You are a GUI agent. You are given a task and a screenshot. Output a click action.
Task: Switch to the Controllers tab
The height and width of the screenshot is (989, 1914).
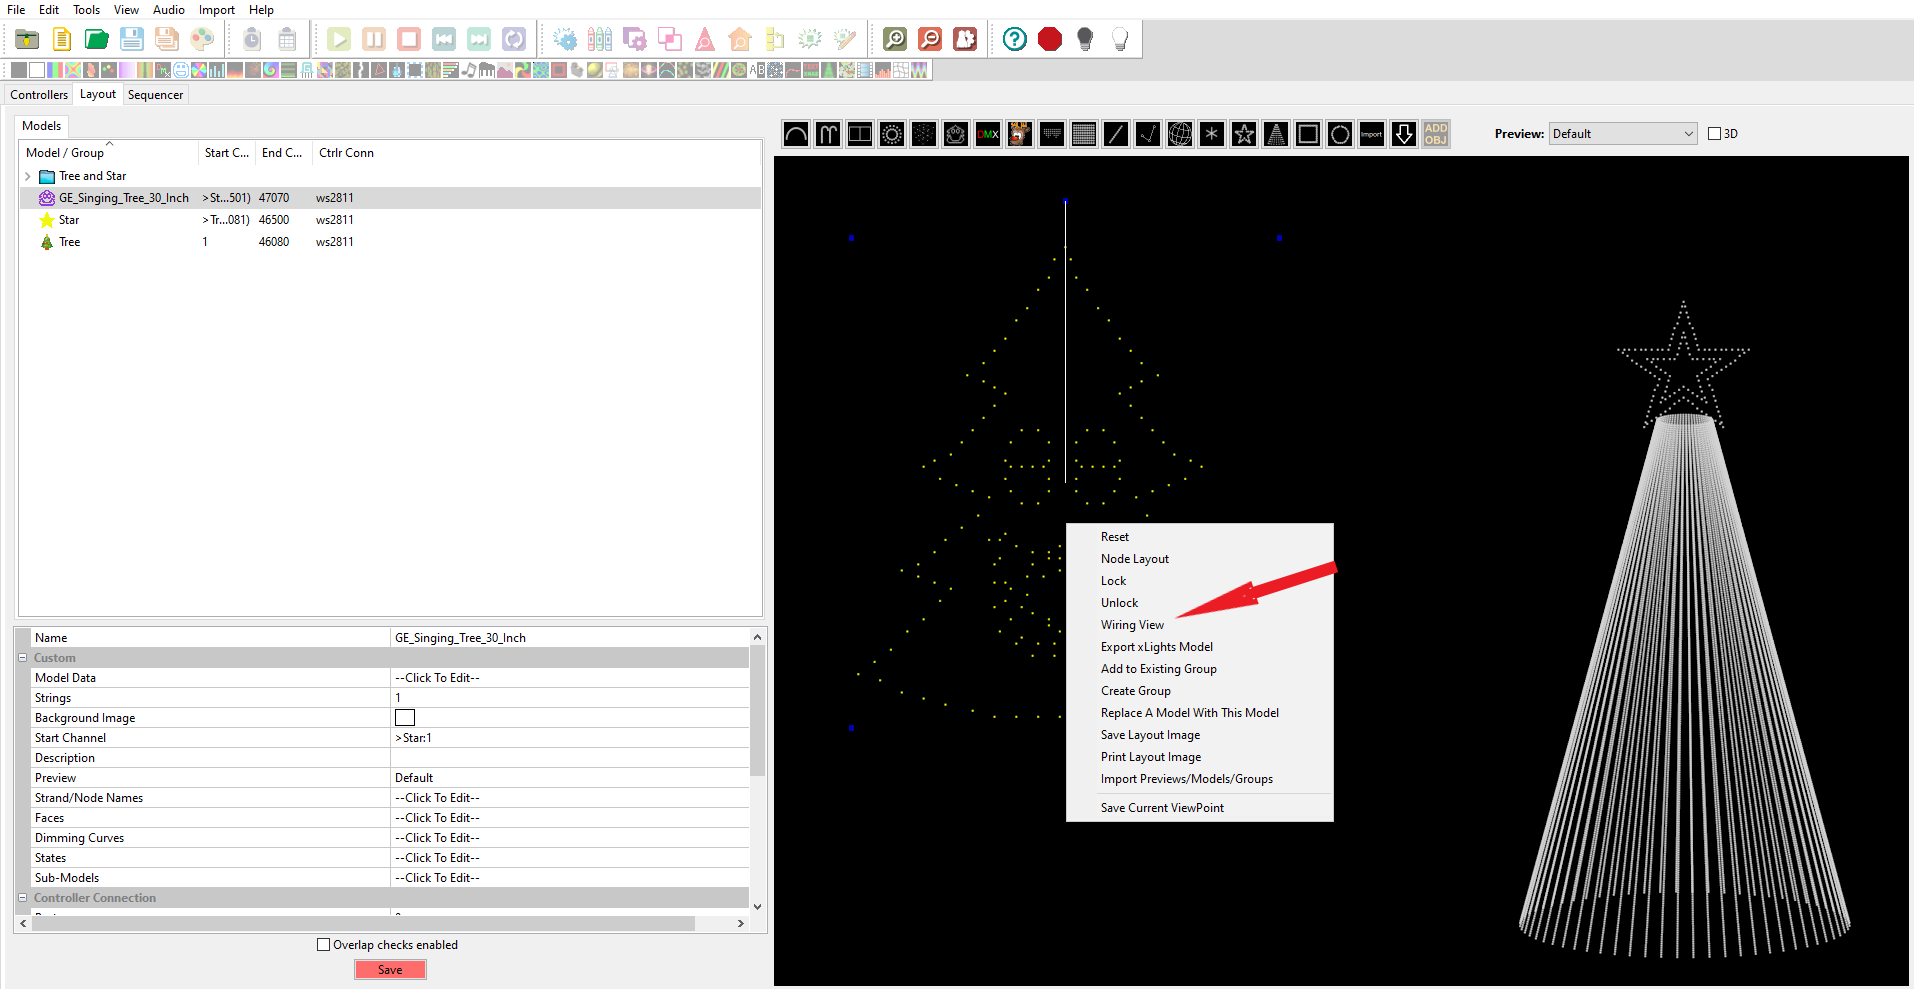[x=39, y=95]
